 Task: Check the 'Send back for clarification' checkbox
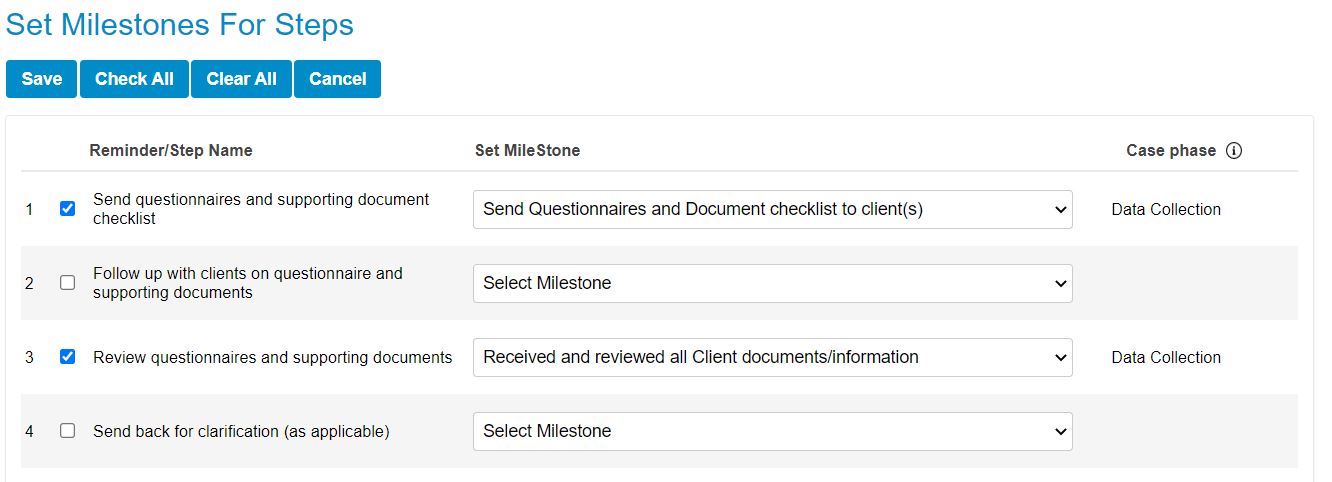(x=68, y=431)
